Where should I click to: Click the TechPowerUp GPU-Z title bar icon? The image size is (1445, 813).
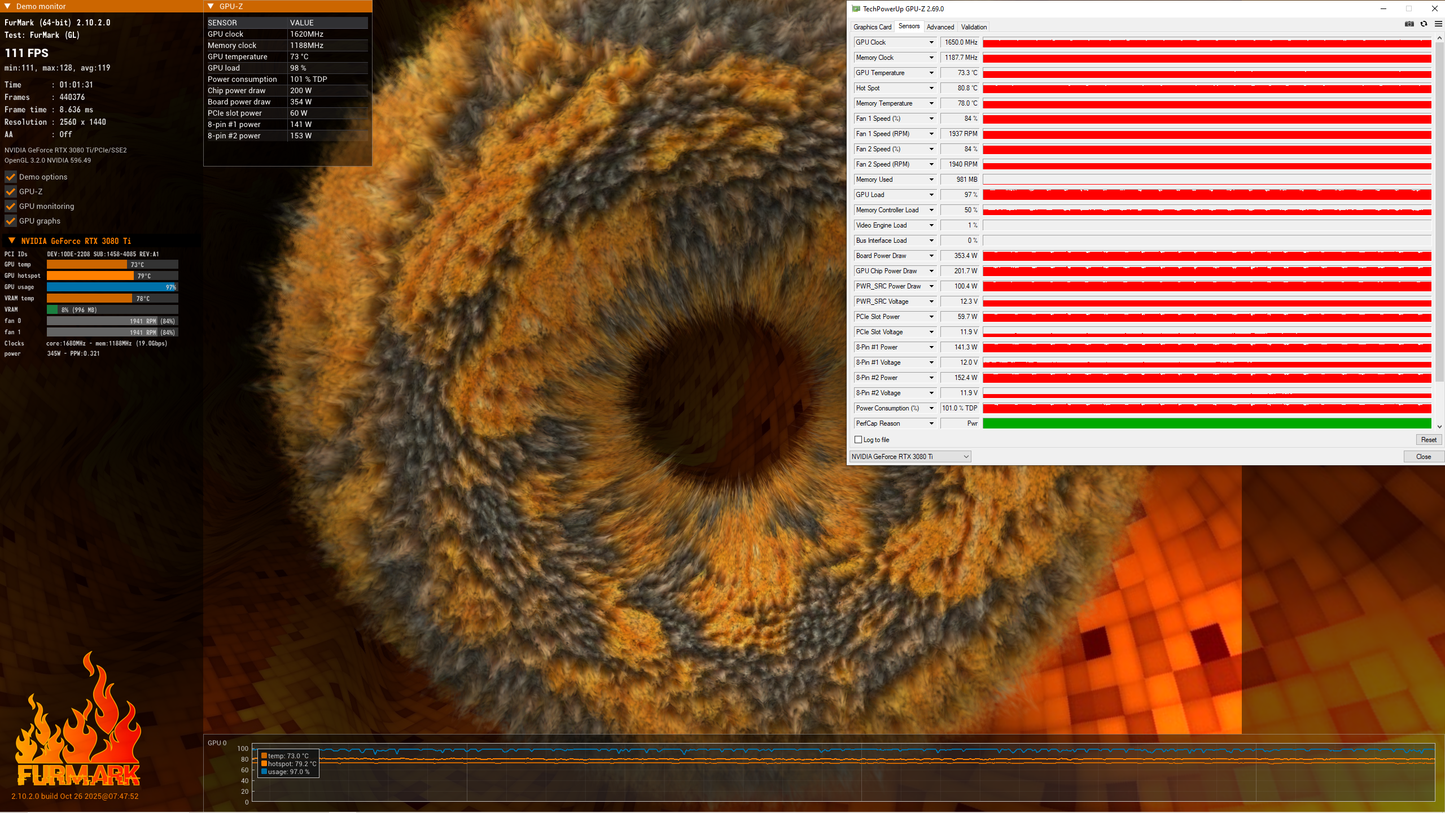(856, 9)
